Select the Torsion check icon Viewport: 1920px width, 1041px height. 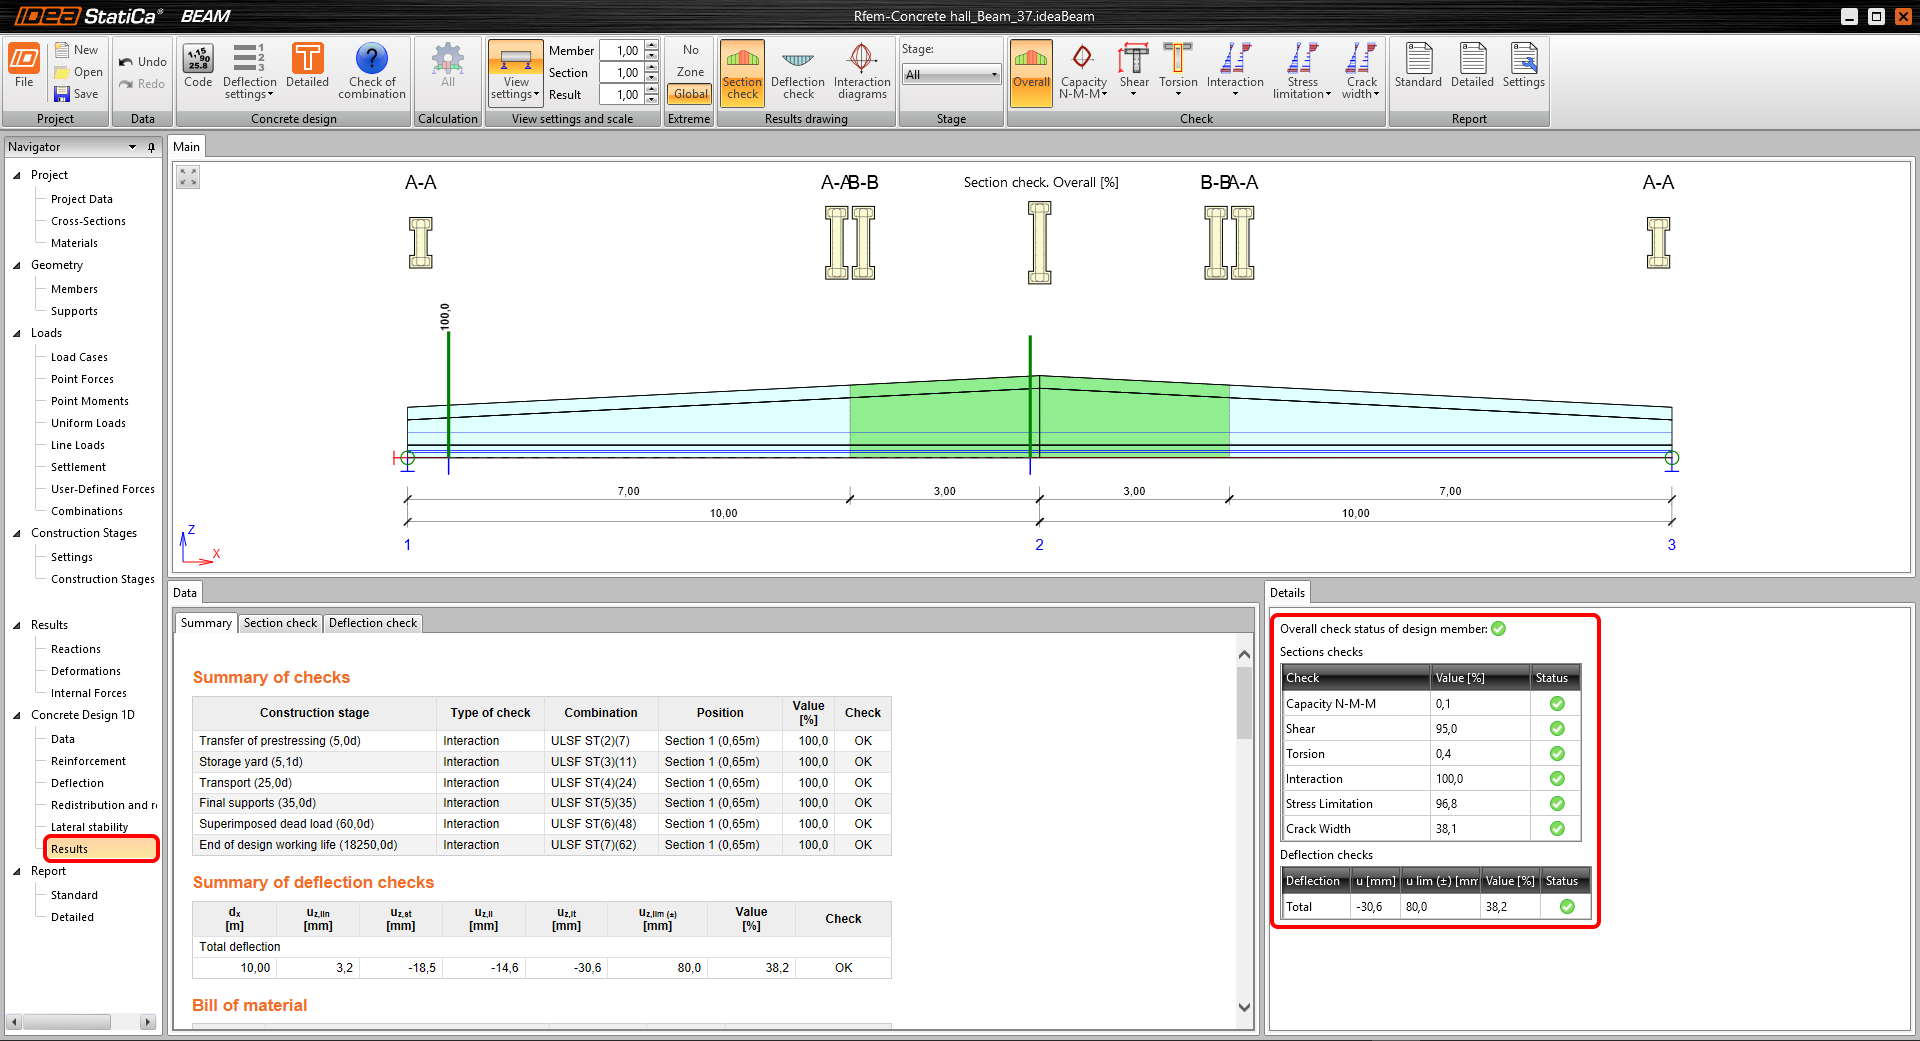1177,68
